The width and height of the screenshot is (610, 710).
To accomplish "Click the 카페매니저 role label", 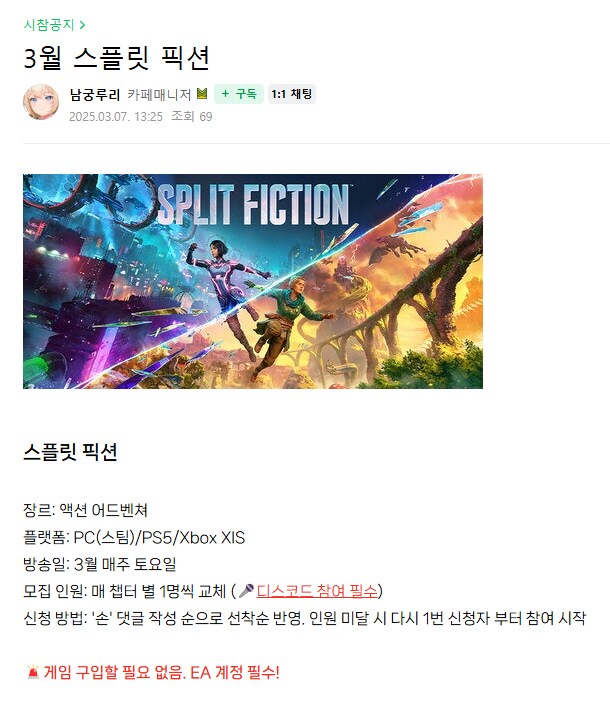I will click(159, 95).
